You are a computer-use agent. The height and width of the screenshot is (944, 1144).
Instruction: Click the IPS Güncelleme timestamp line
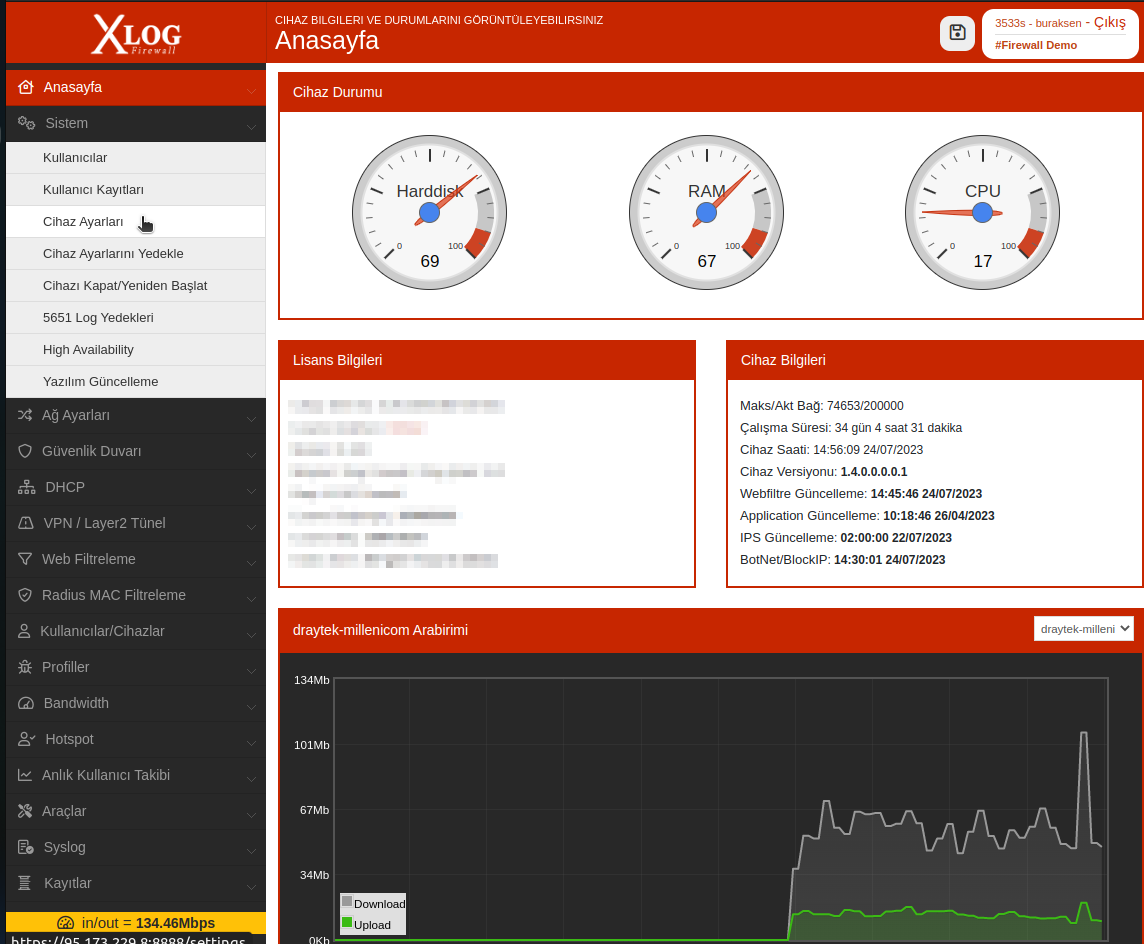[846, 538]
